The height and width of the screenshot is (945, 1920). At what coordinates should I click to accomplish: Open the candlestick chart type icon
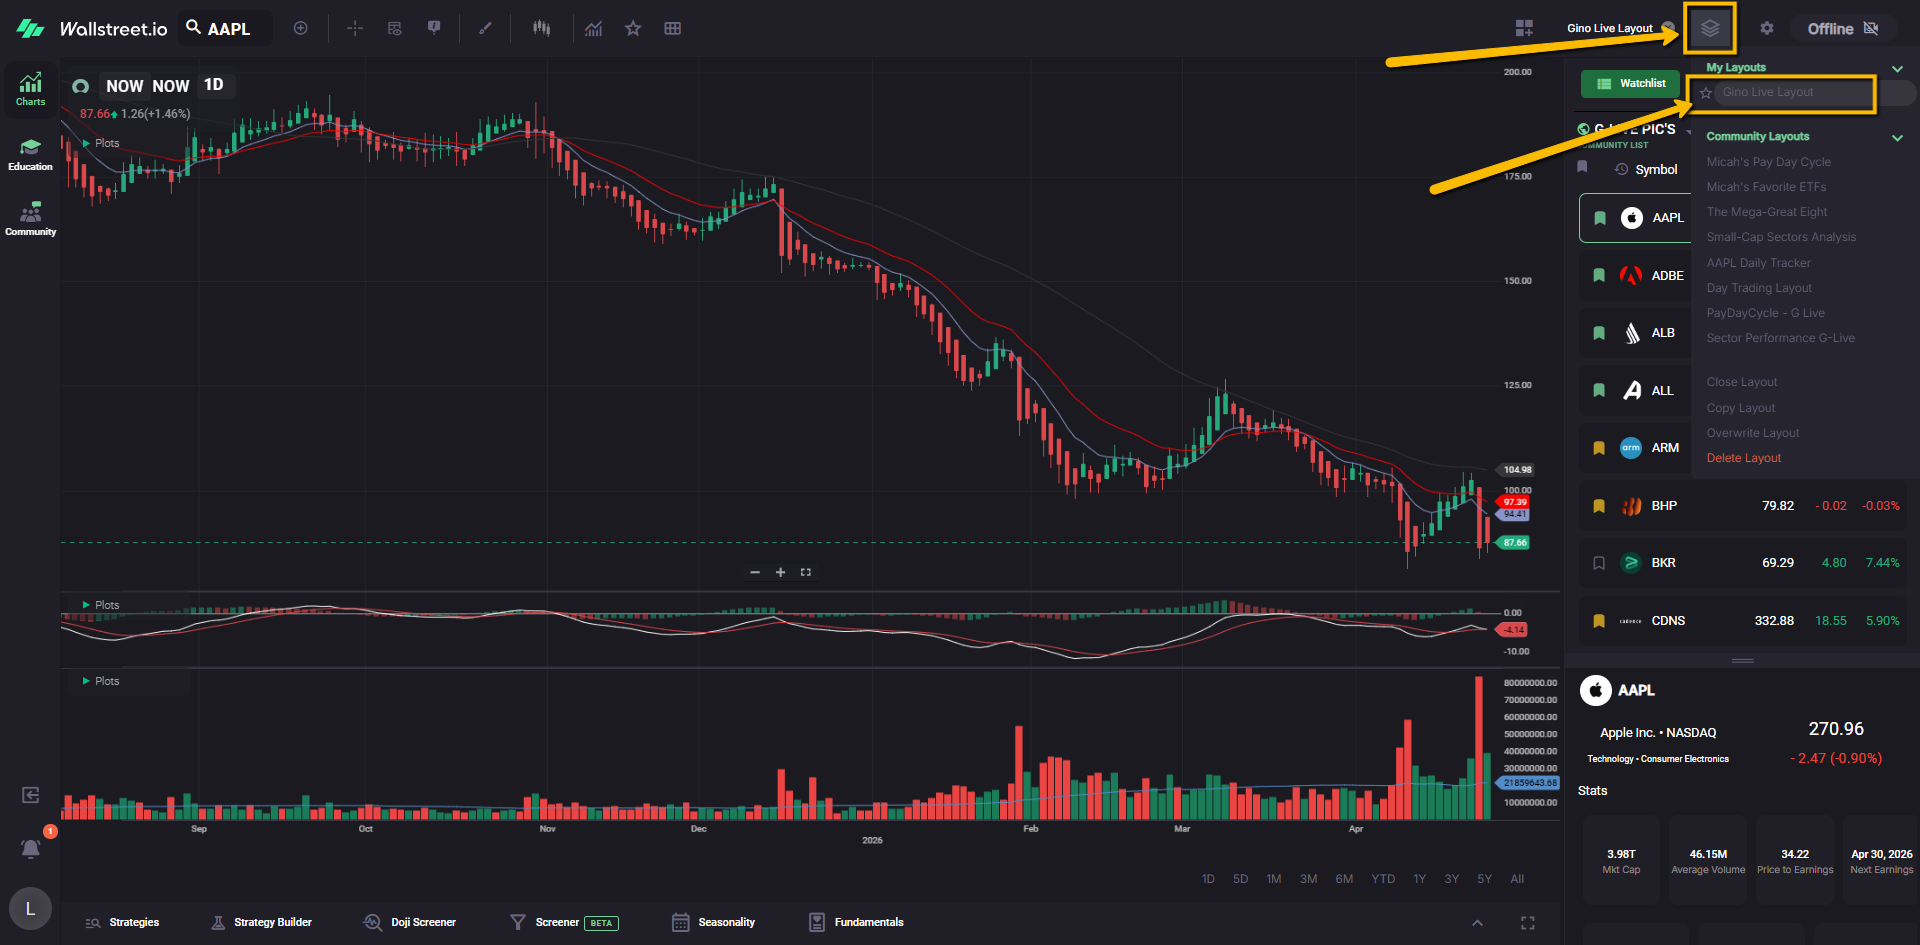tap(541, 28)
